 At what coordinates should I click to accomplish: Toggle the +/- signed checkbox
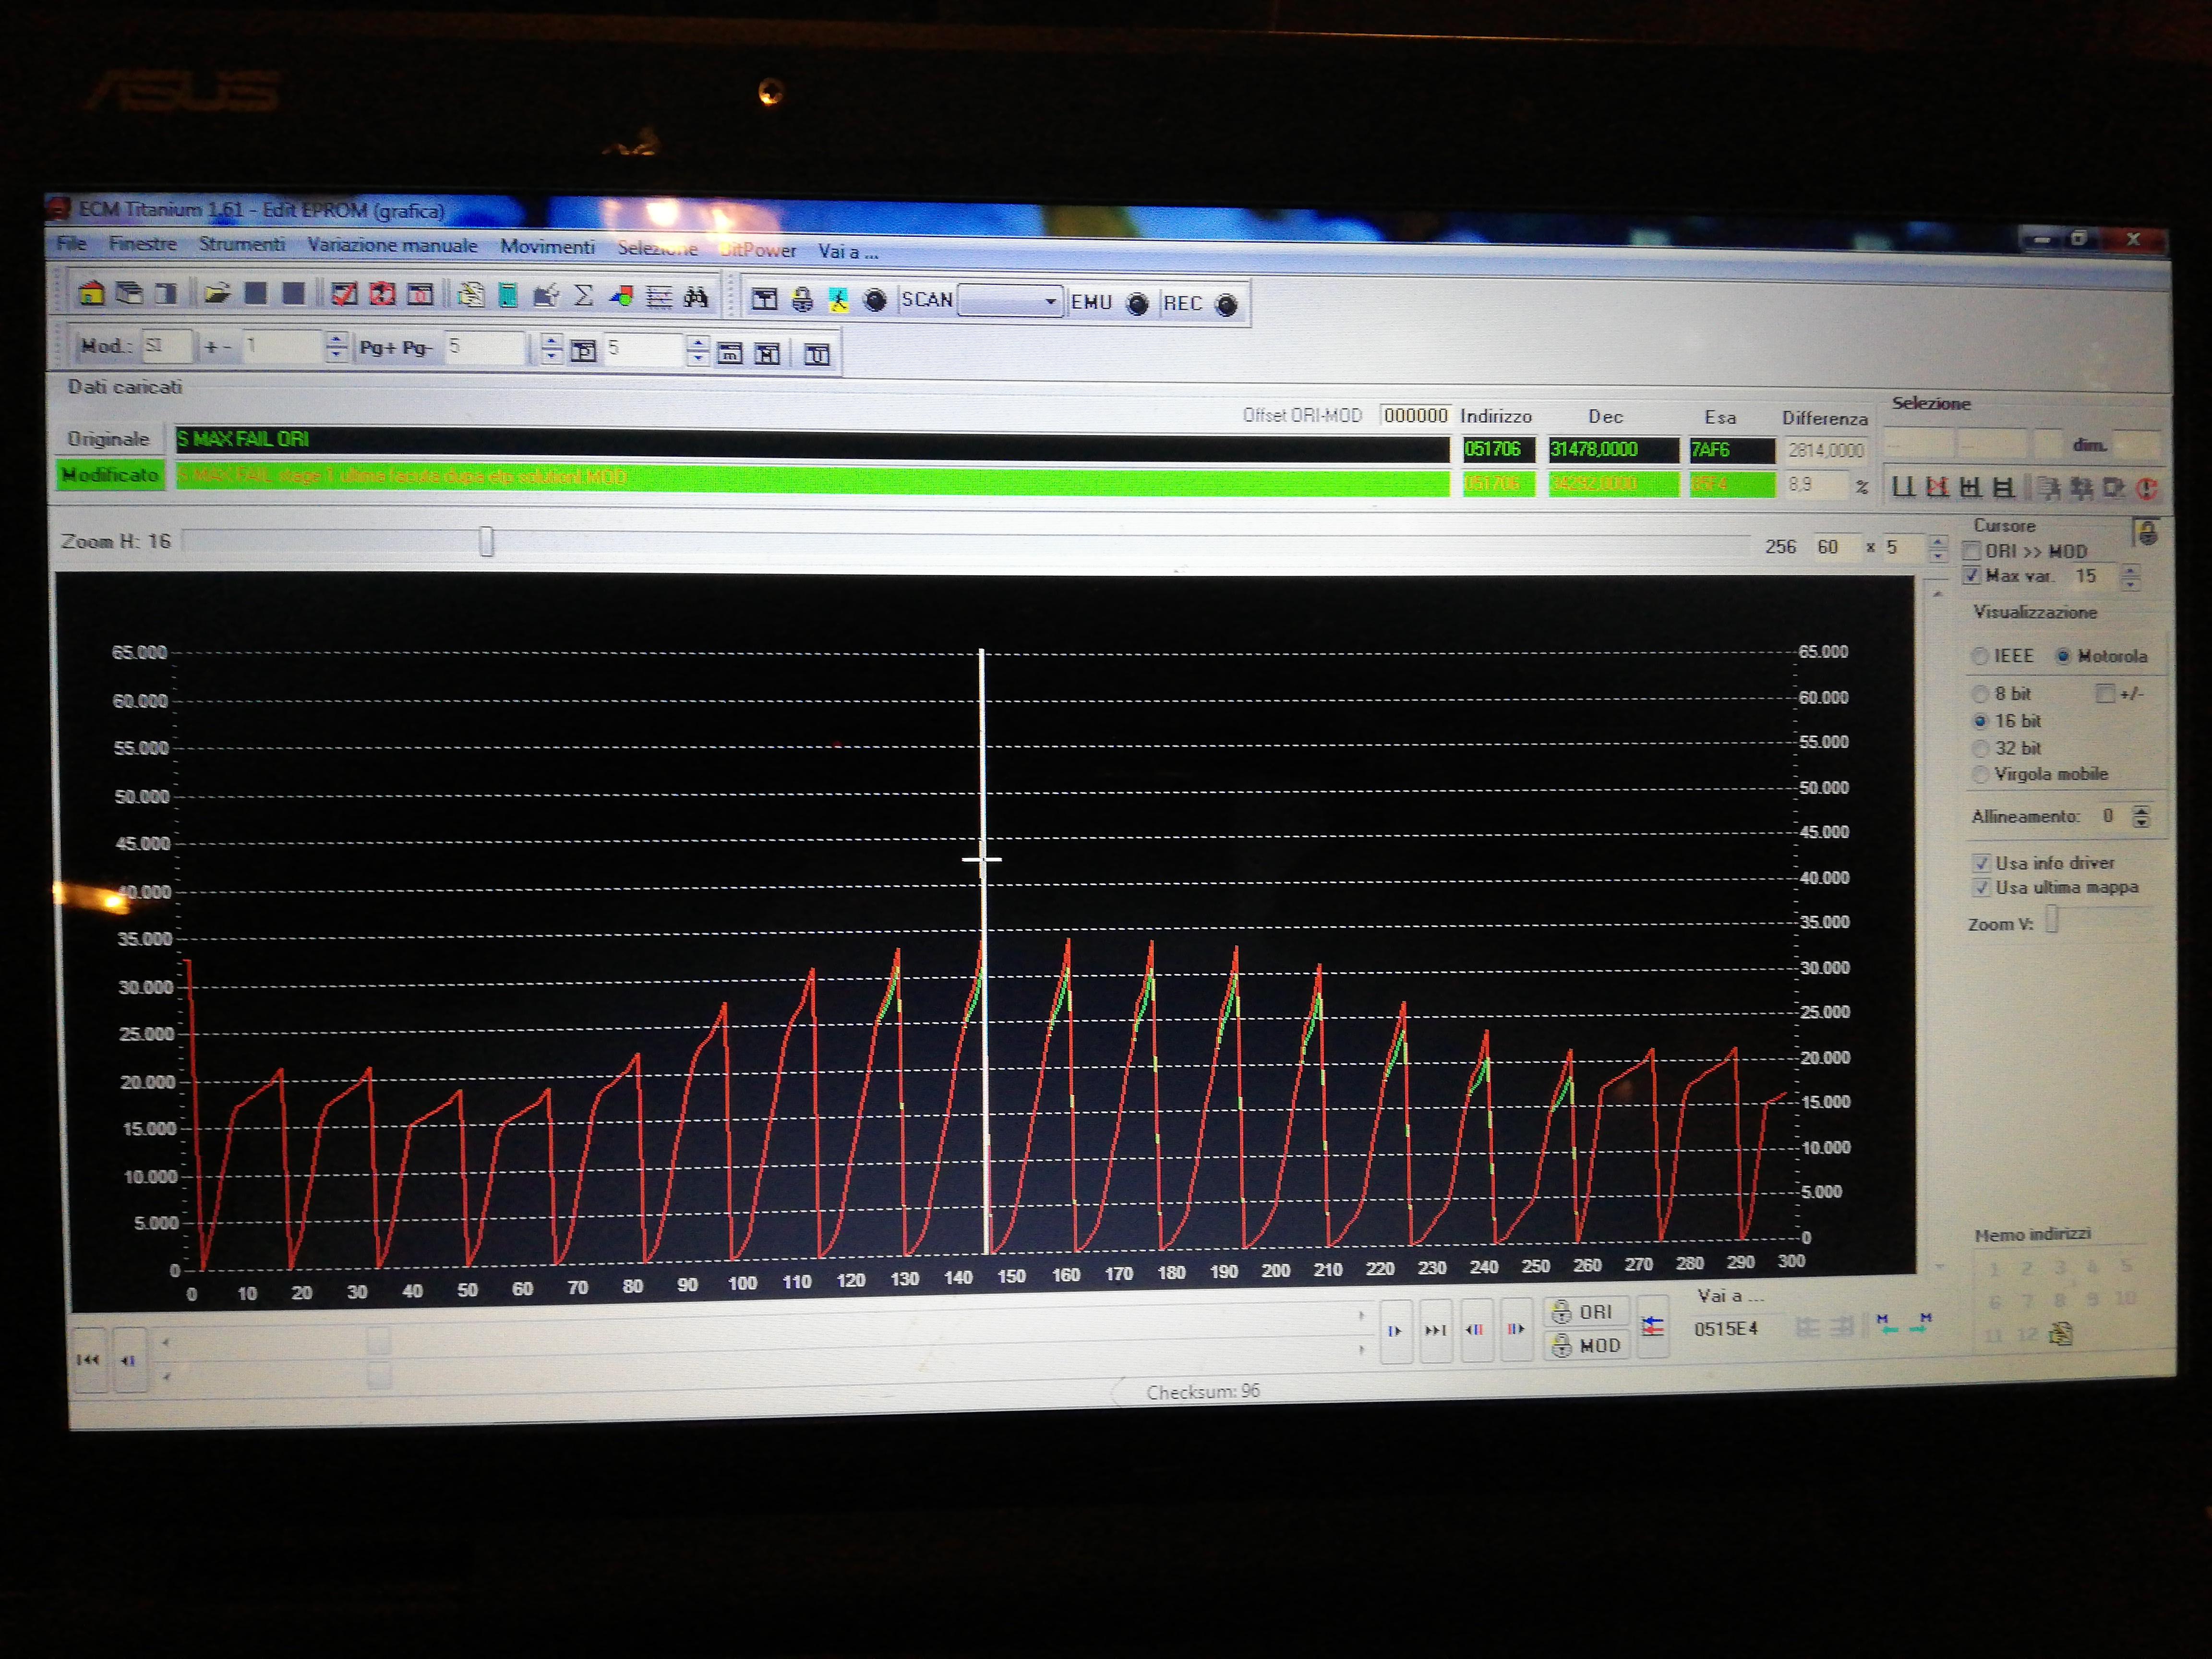click(2105, 693)
